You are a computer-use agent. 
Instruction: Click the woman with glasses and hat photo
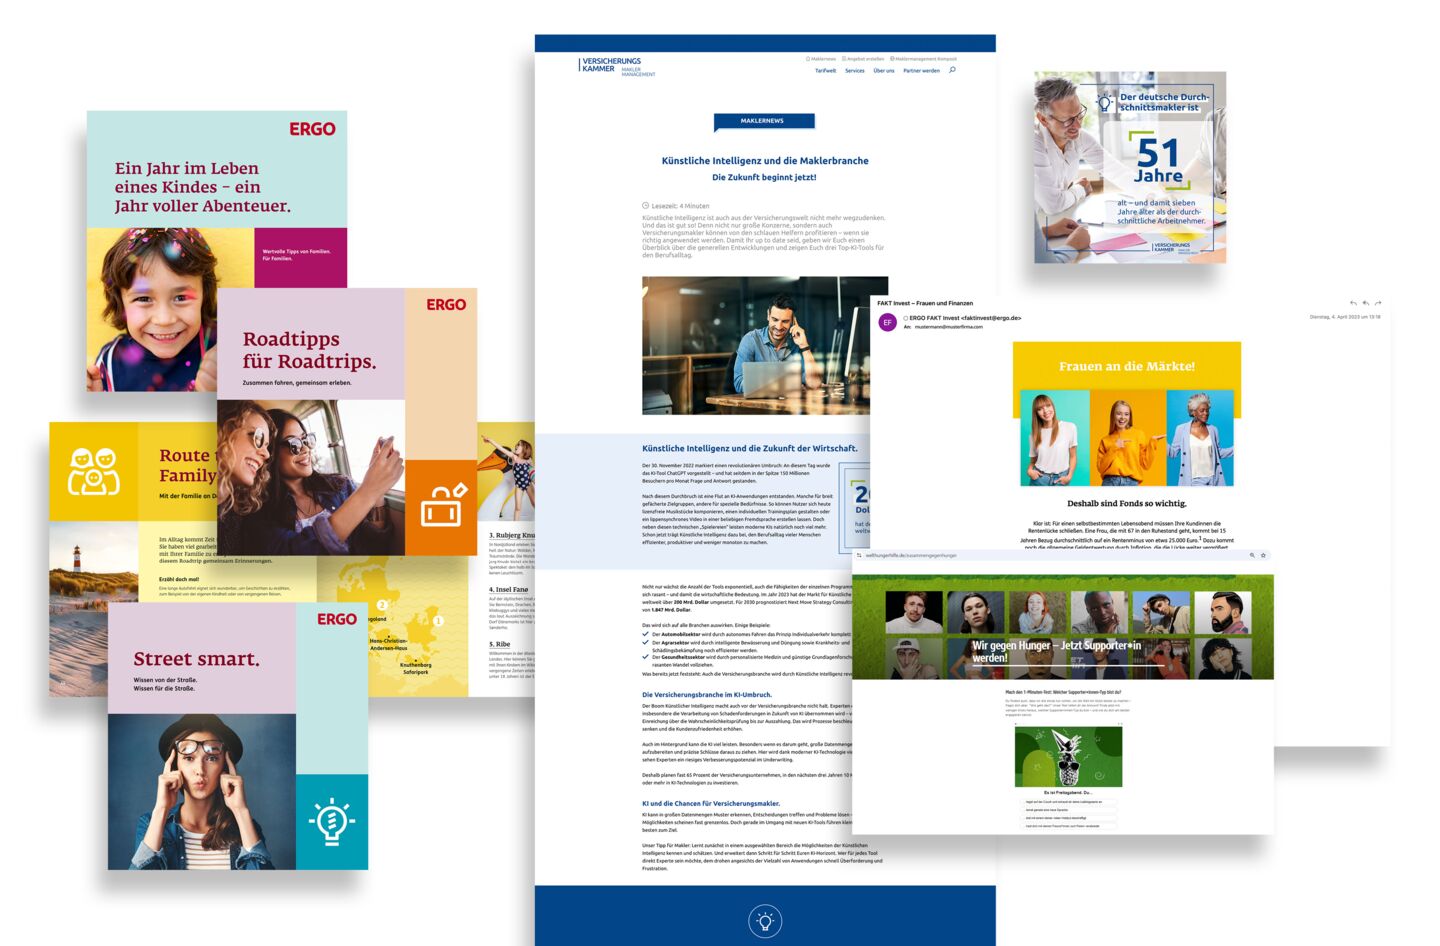pyautogui.click(x=201, y=791)
